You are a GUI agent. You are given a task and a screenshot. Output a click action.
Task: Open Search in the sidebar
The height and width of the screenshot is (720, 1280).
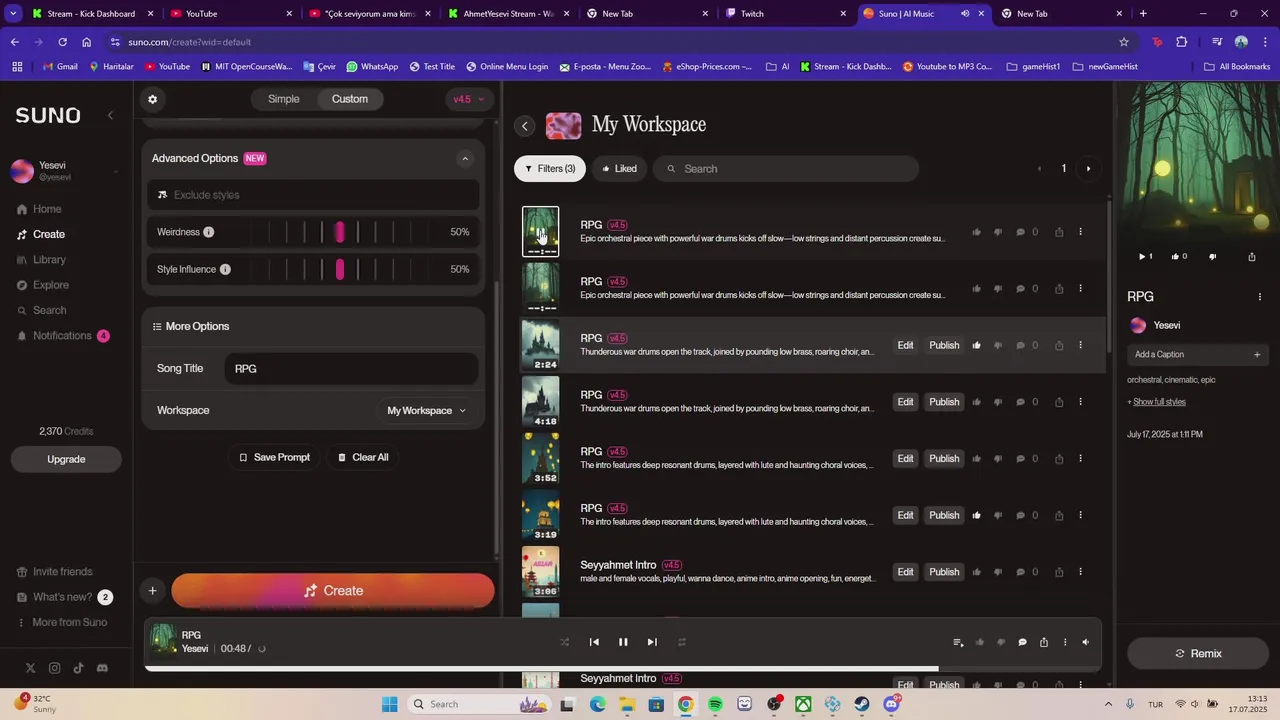click(x=49, y=310)
